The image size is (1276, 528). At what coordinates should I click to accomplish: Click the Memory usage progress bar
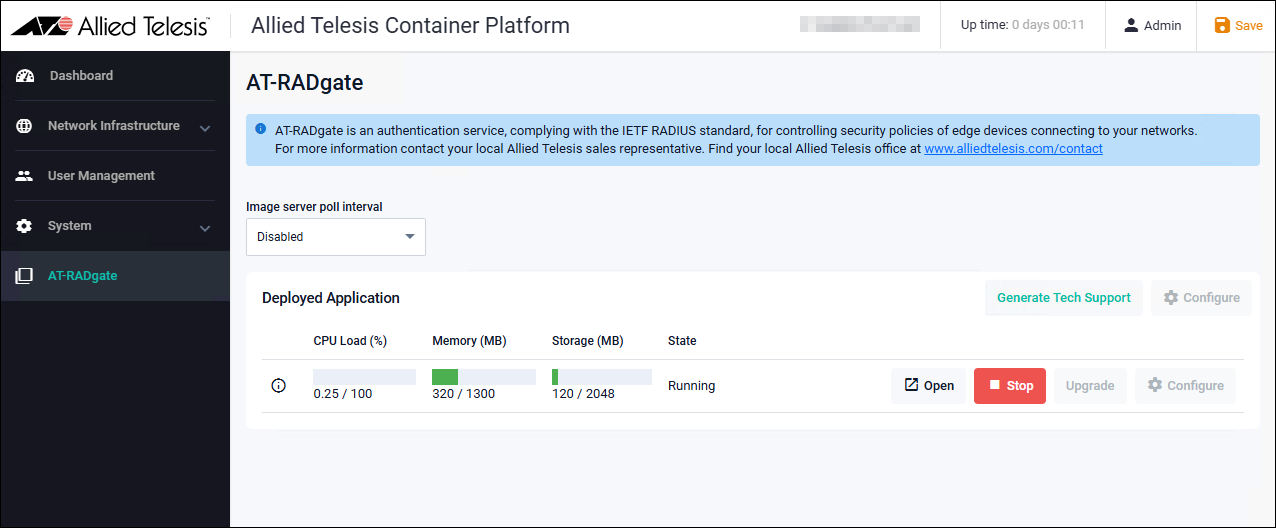click(x=483, y=377)
